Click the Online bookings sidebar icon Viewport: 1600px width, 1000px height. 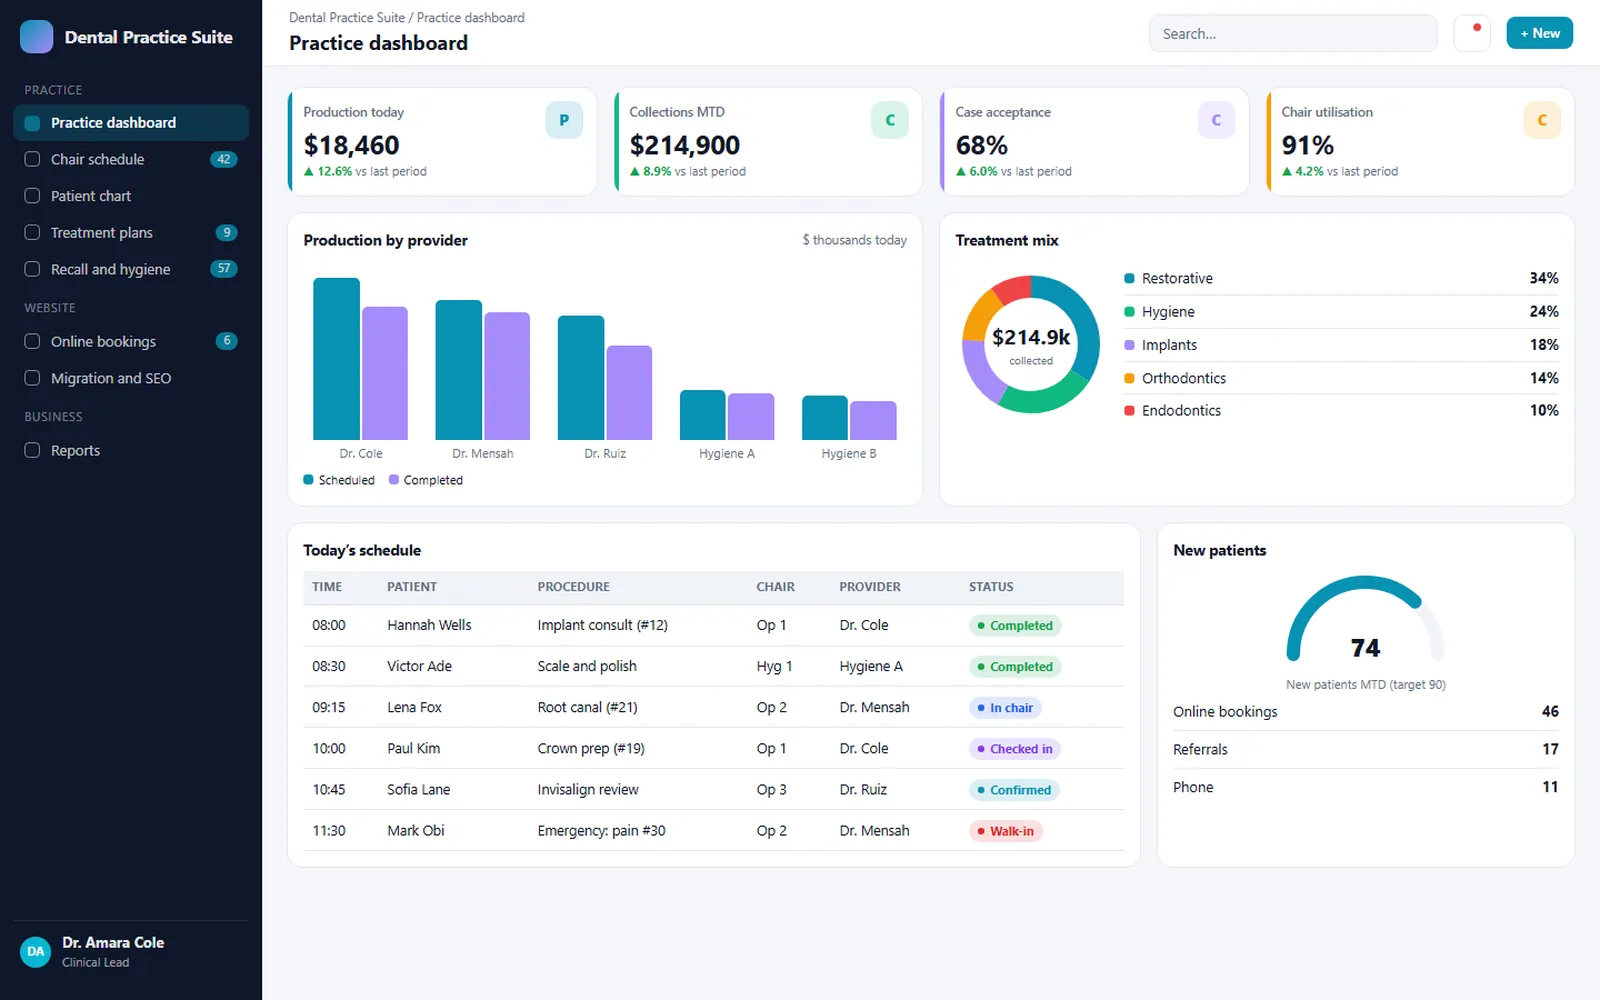[x=32, y=341]
